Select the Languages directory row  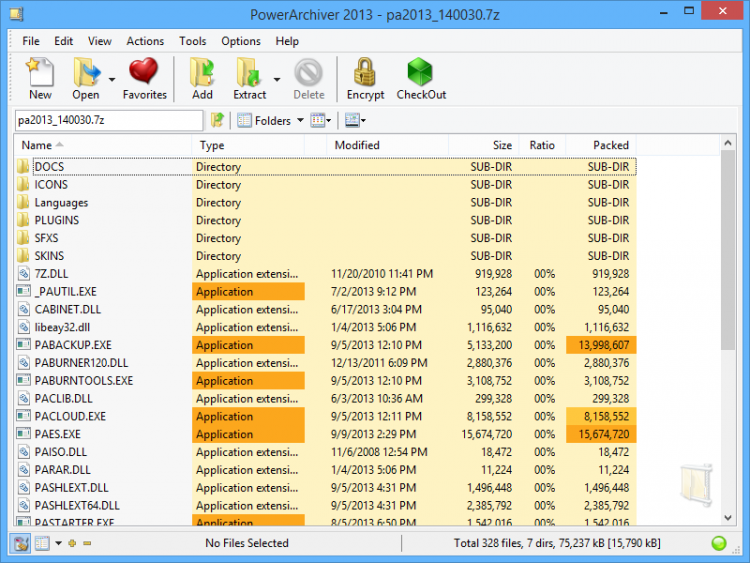(x=325, y=202)
